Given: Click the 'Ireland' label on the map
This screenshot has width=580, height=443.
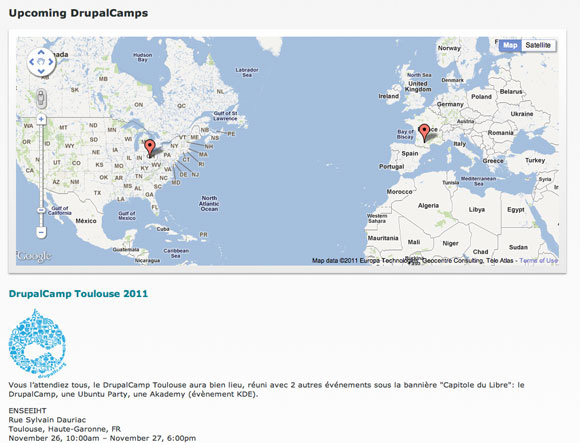Looking at the screenshot, I should coord(388,96).
